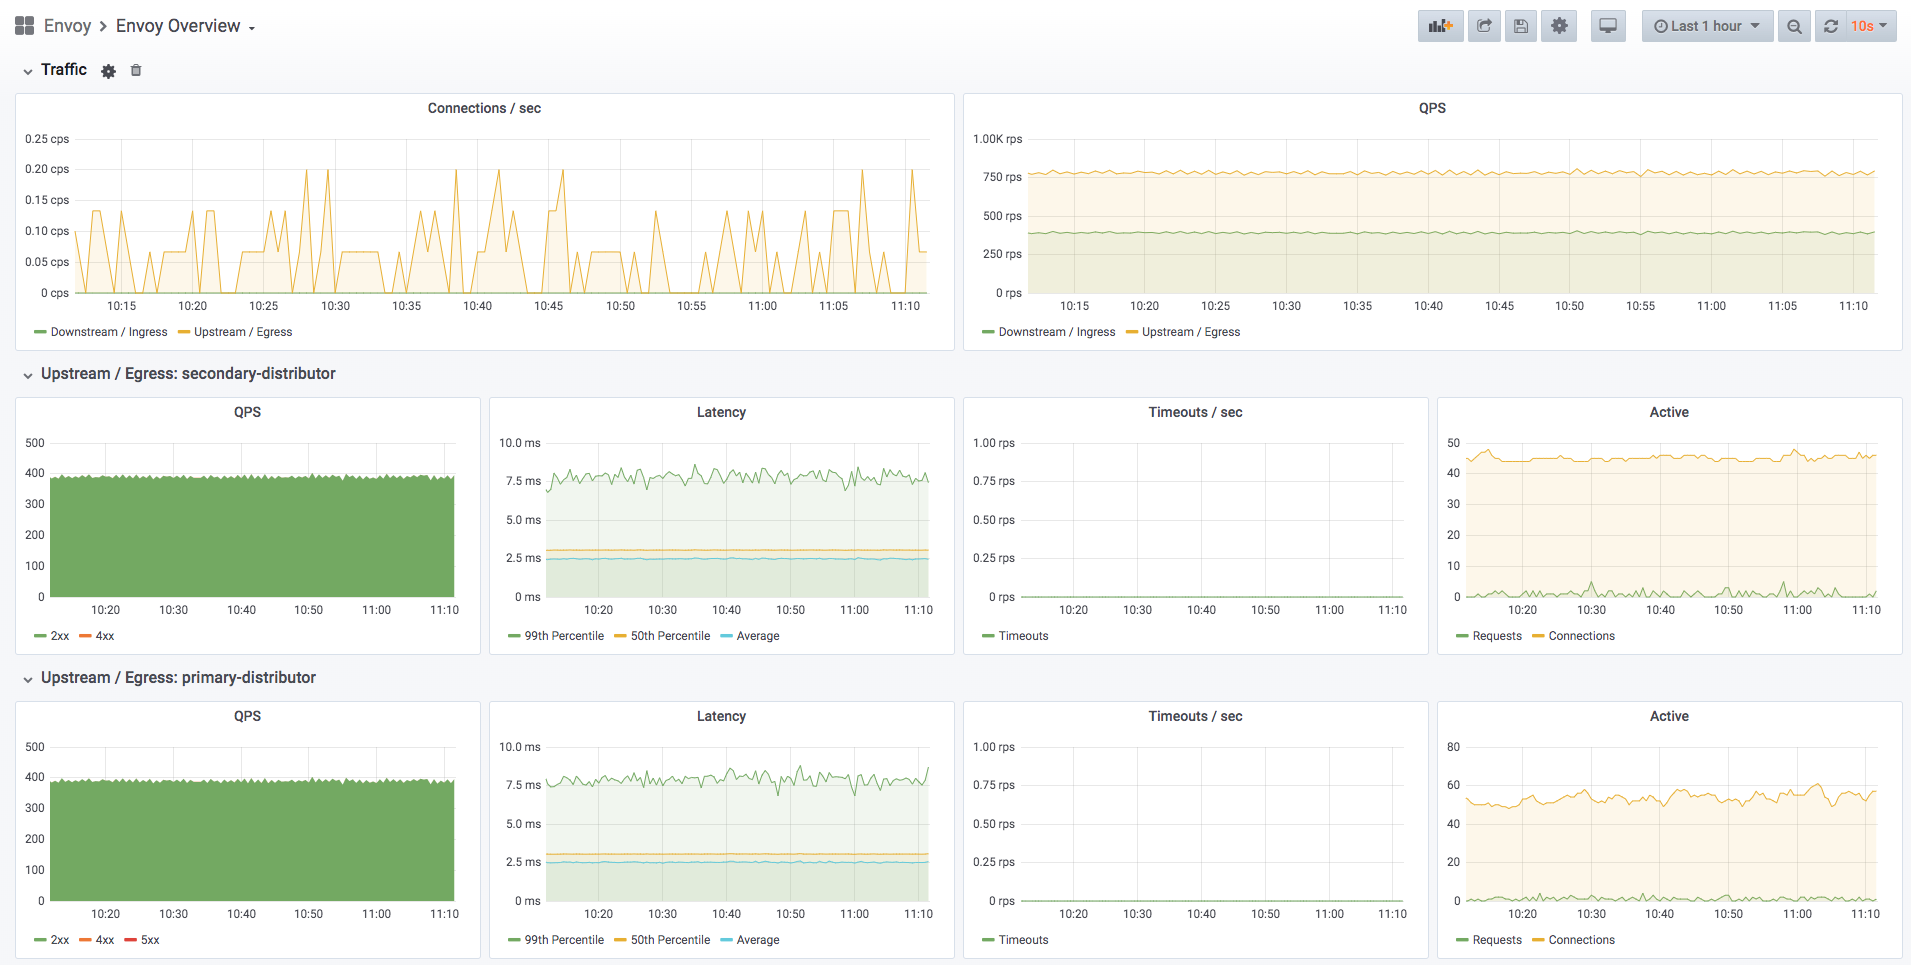
Task: Refresh the dashboard using the refresh icon
Action: coord(1830,26)
